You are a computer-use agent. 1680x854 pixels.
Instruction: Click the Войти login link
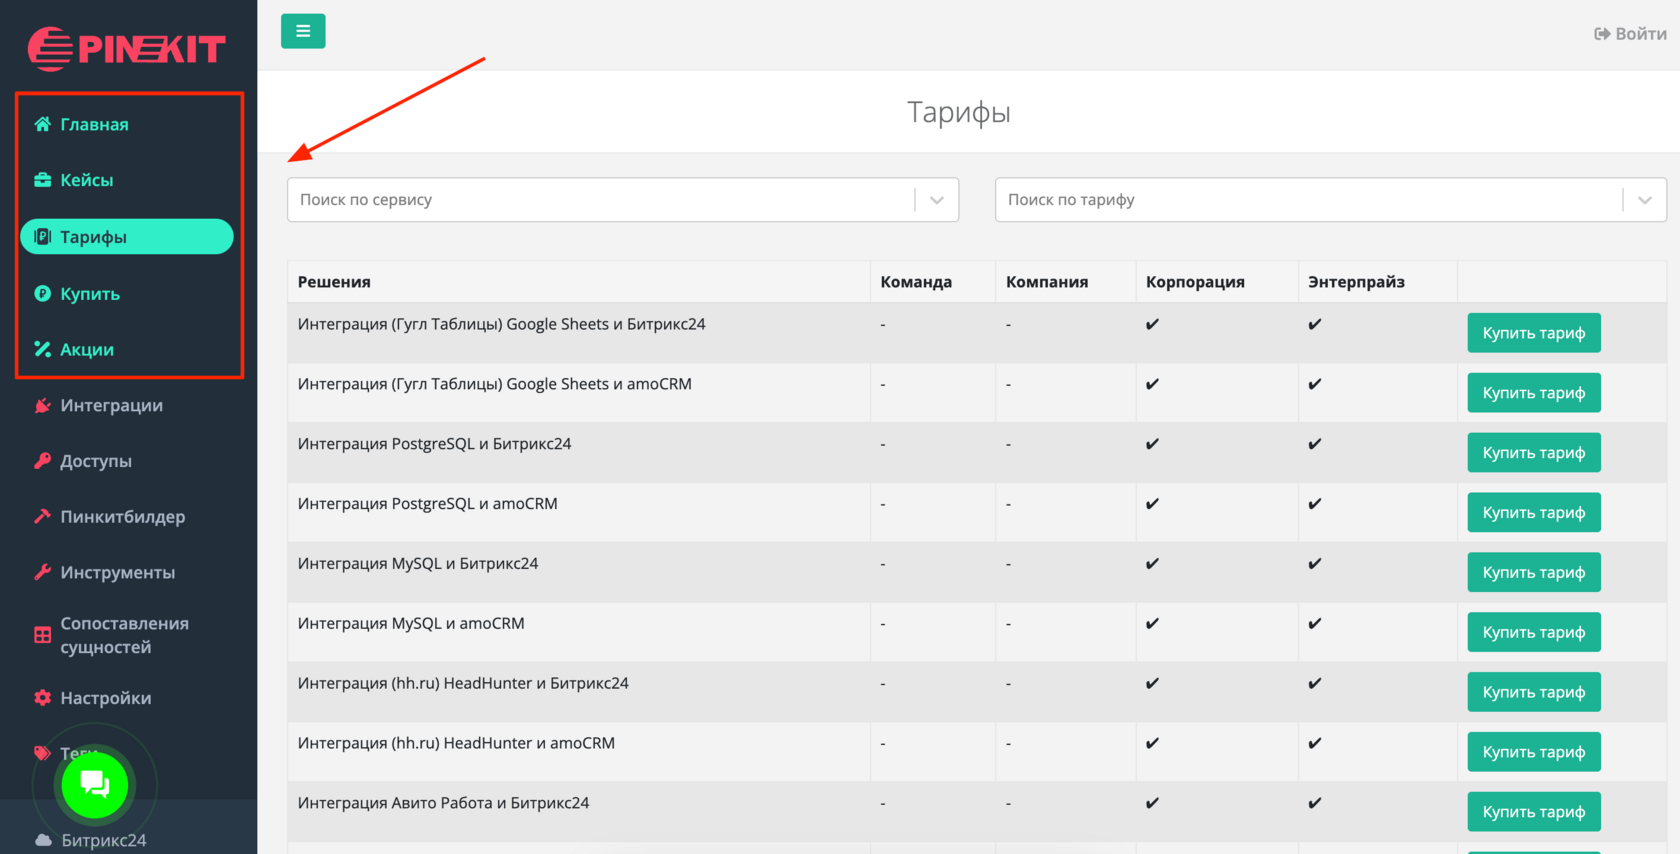(x=1641, y=34)
